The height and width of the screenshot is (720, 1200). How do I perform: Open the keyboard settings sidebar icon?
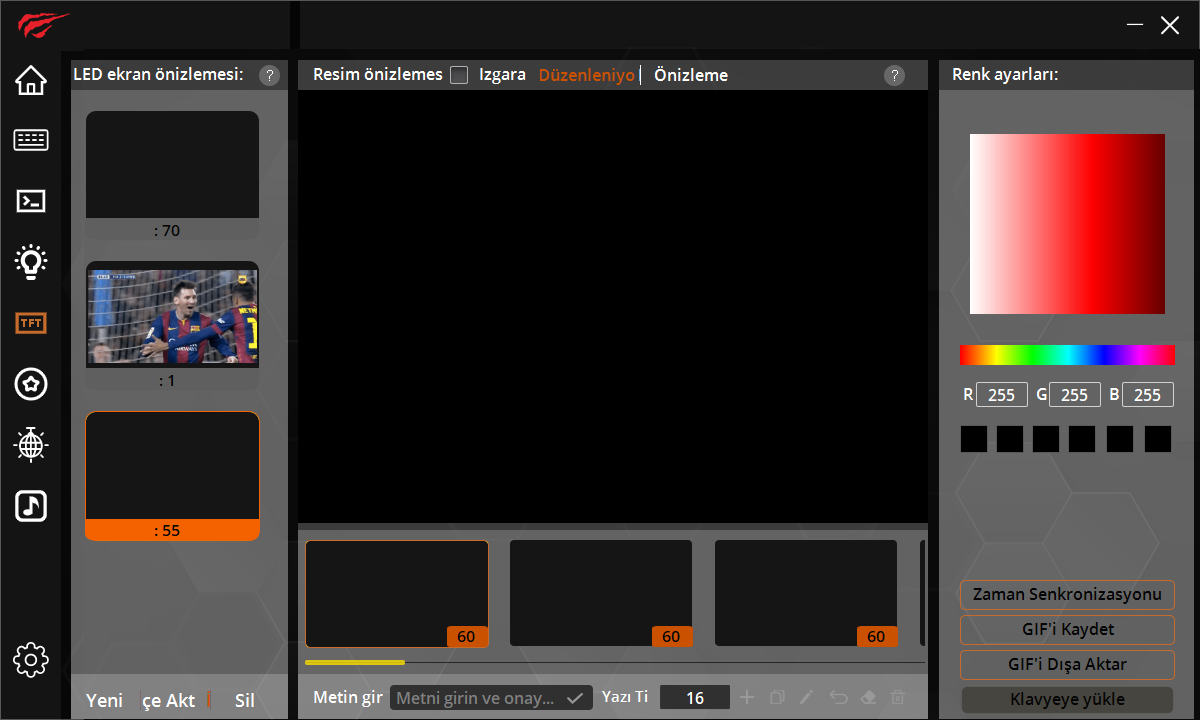click(31, 140)
